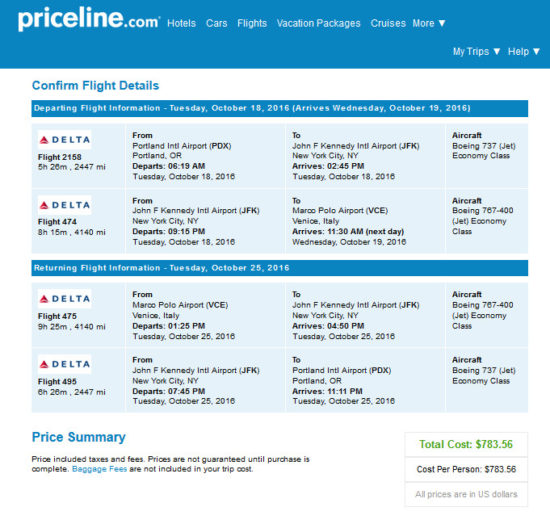550x524 pixels.
Task: Click Delta logo for Flight 2158
Action: pyautogui.click(x=65, y=140)
